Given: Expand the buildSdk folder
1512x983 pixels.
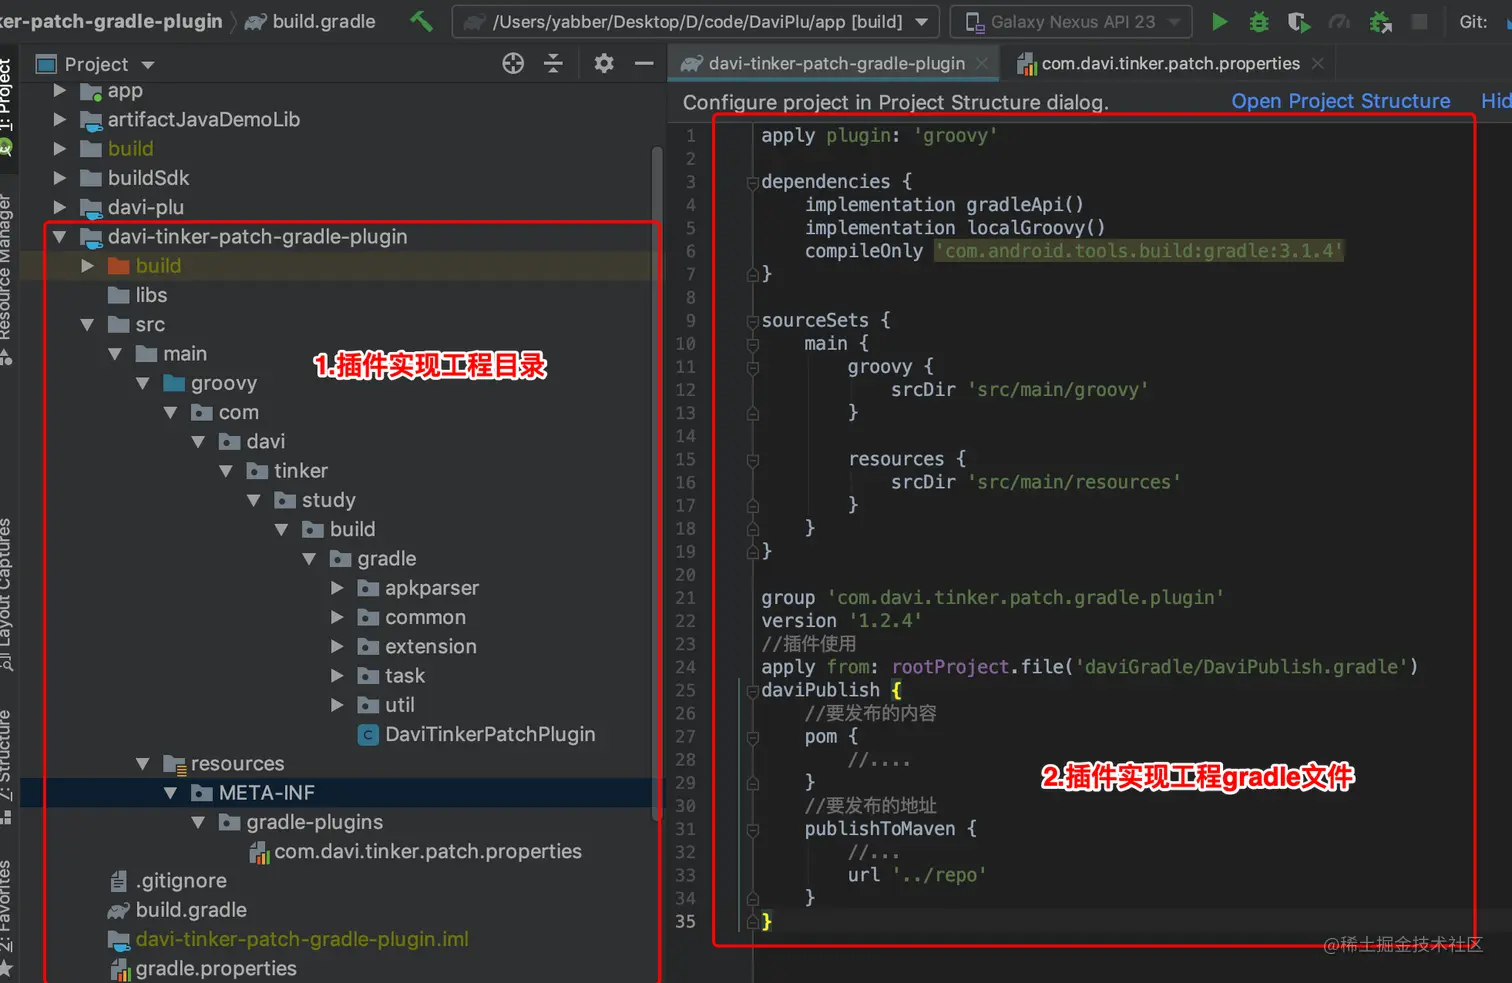Looking at the screenshot, I should [60, 178].
